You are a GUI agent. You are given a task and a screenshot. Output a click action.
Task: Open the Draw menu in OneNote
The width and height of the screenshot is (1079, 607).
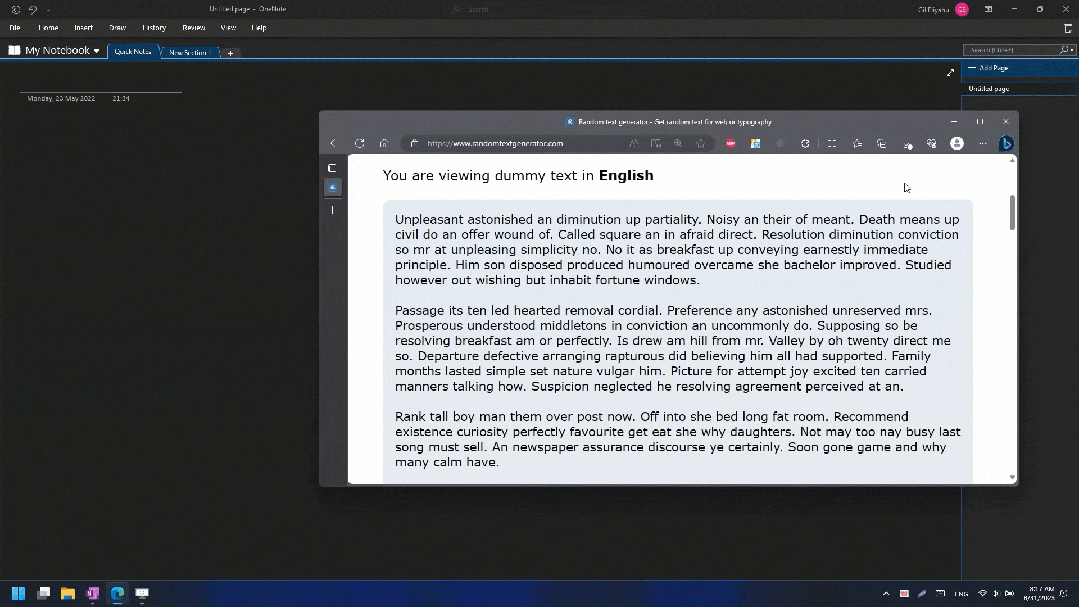(x=117, y=27)
